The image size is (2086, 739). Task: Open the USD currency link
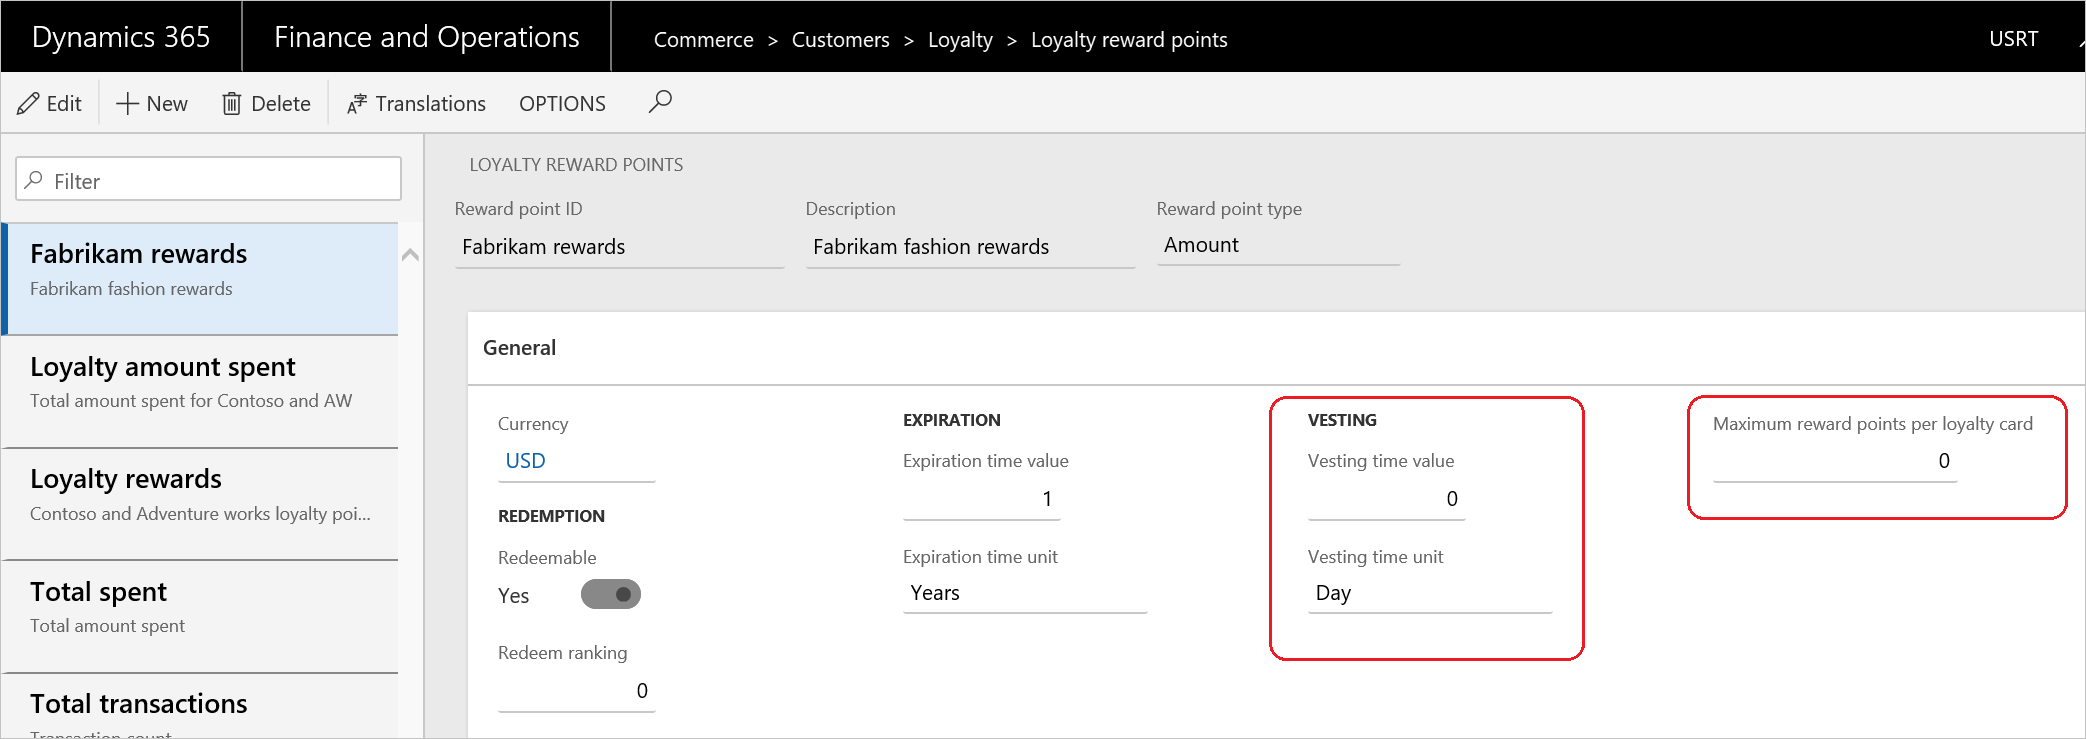click(x=525, y=461)
